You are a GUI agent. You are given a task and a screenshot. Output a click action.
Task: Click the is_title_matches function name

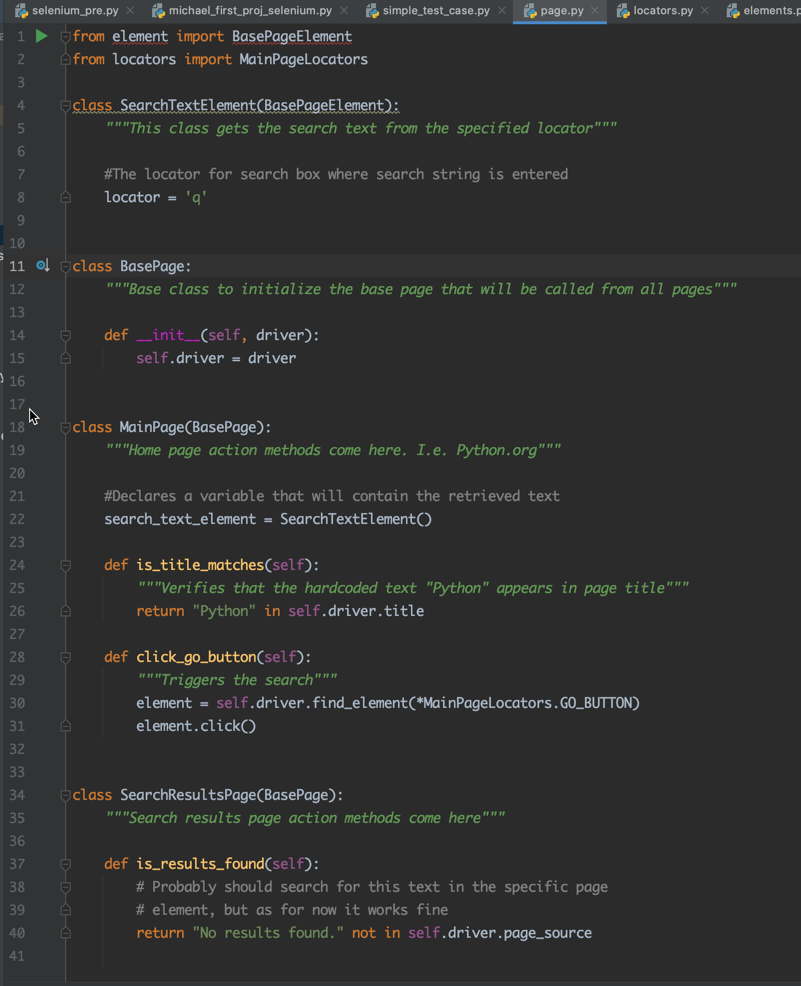pos(200,565)
